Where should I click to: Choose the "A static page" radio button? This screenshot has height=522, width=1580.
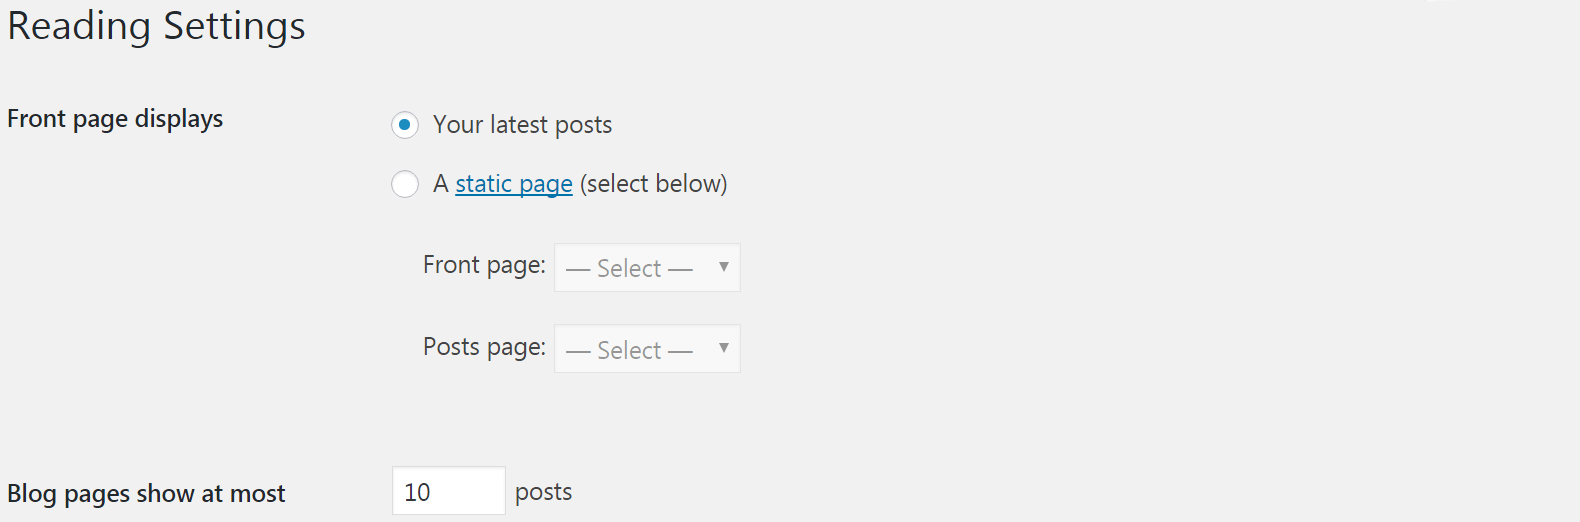tap(405, 184)
